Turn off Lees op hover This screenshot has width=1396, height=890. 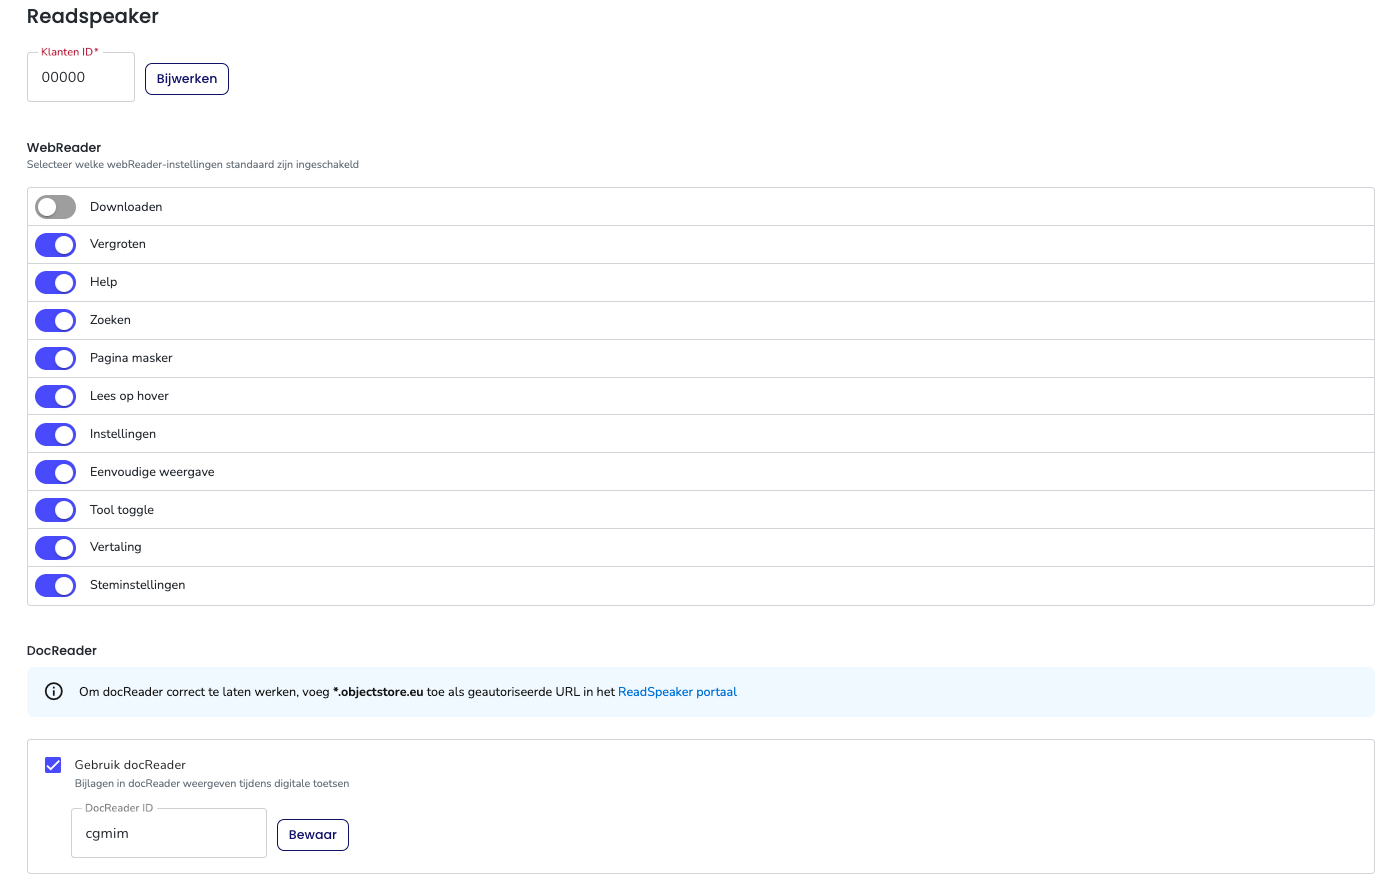[55, 397]
